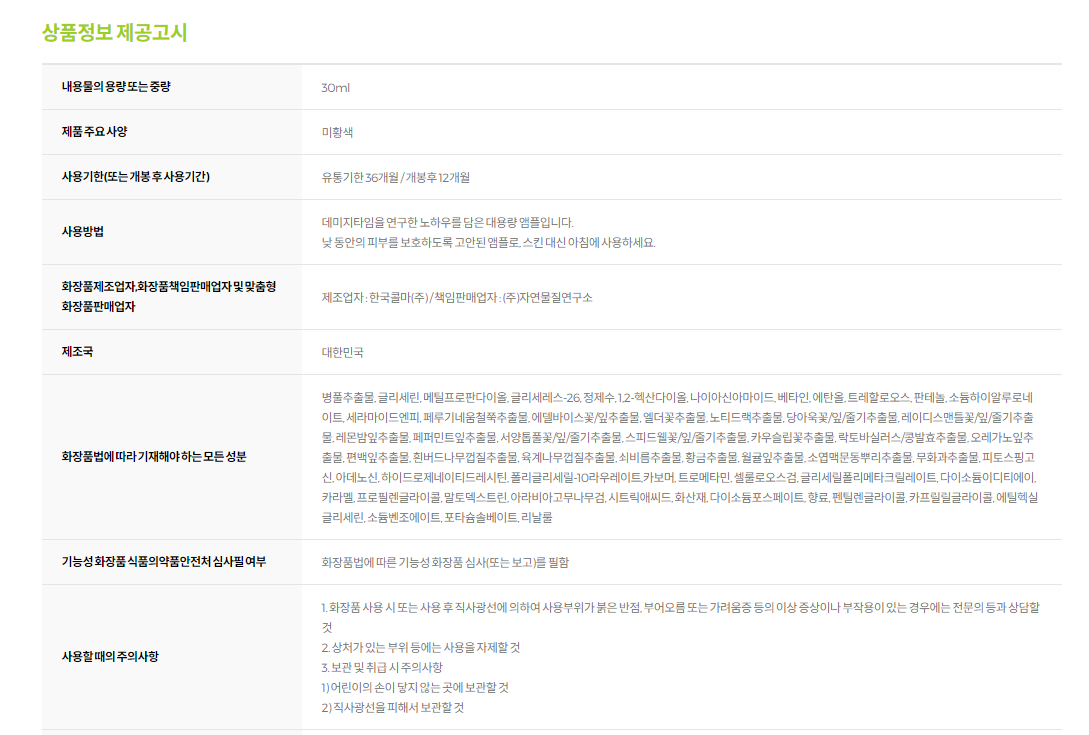This screenshot has width=1089, height=735.
Task: Select the 사용기한(또는 개봉 후 사용기간) label
Action: click(x=135, y=177)
